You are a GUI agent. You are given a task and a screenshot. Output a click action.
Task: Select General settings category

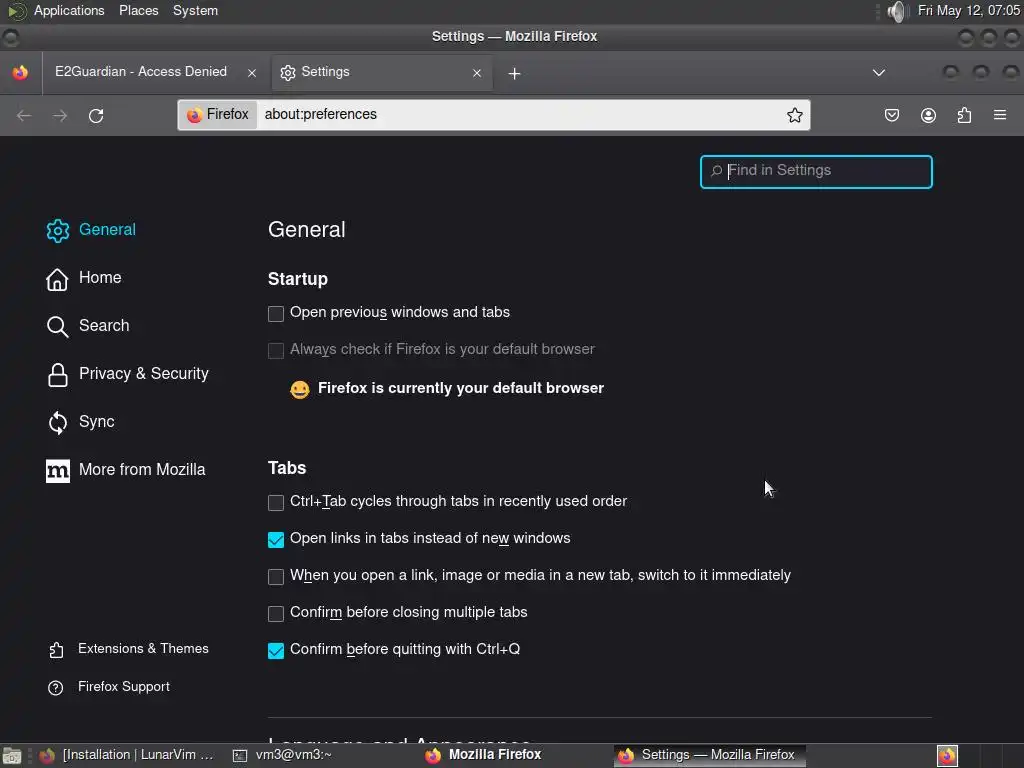pos(91,230)
